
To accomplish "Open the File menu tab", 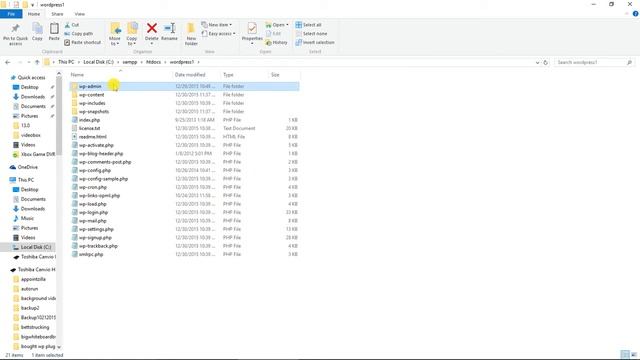I will tap(11, 14).
